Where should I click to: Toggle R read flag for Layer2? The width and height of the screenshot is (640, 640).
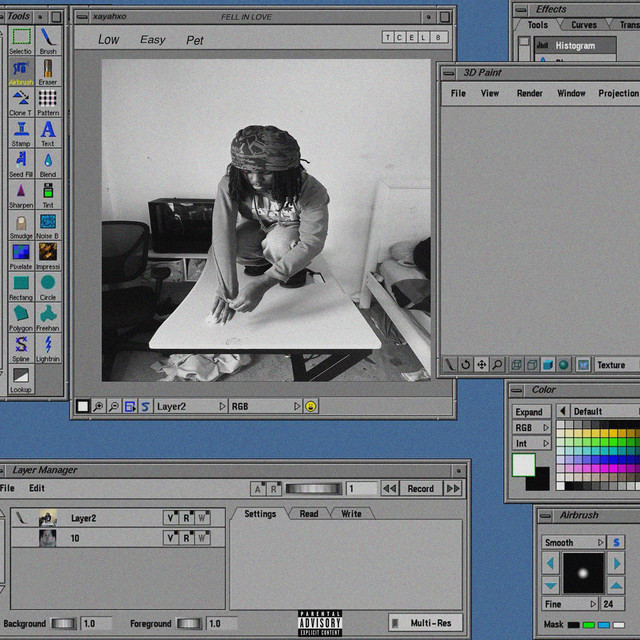click(186, 518)
